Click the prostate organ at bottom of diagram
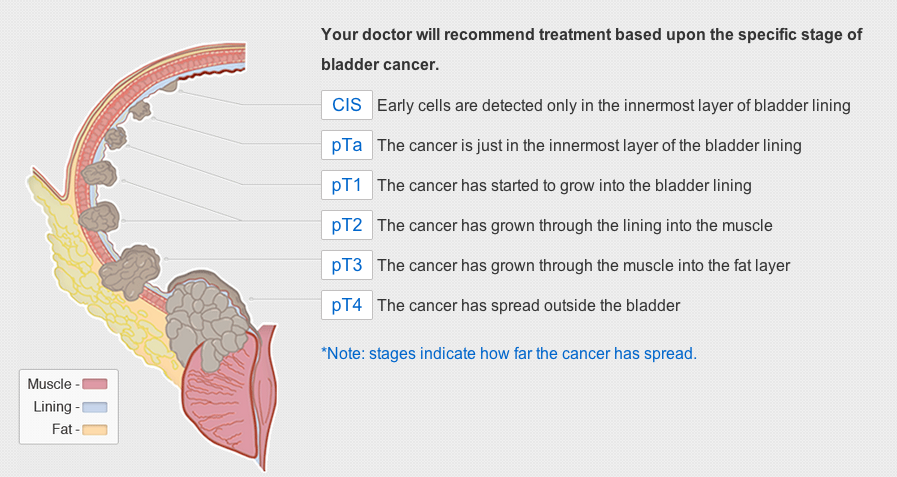This screenshot has width=897, height=477. coord(220,400)
